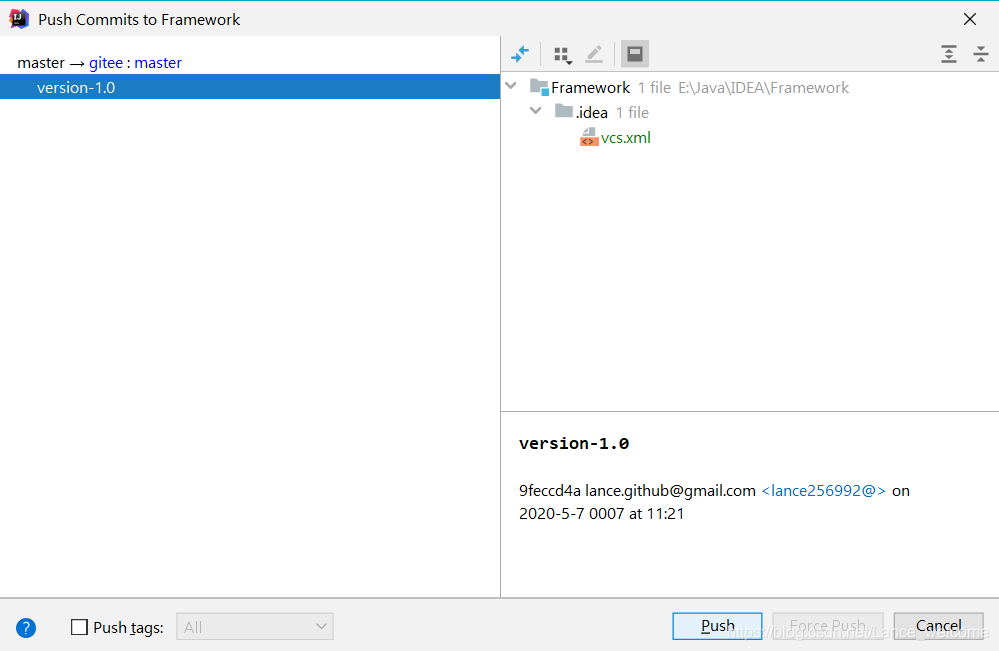Image resolution: width=999 pixels, height=651 pixels.
Task: Open the Group By toolbar dropdown
Action: pos(563,55)
